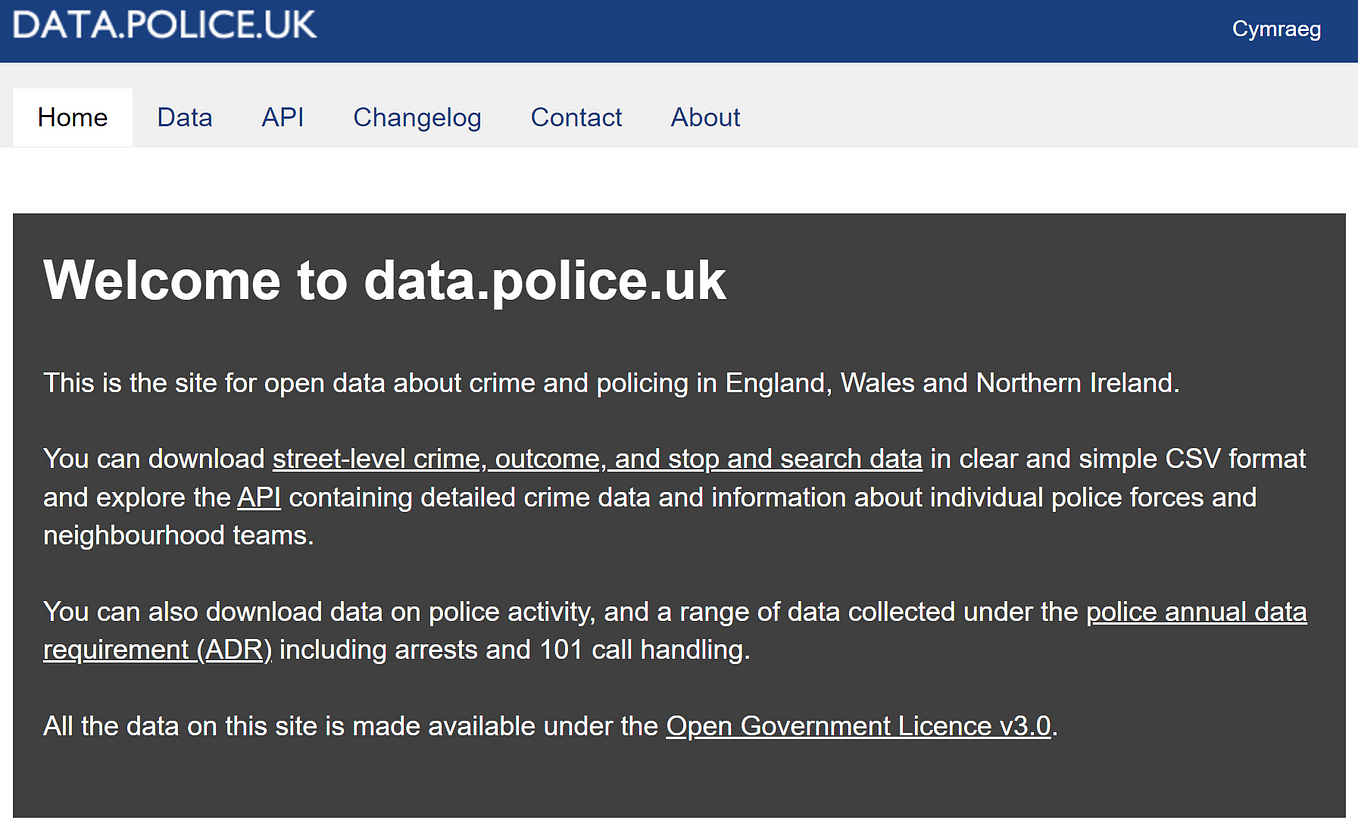The height and width of the screenshot is (835, 1358).
Task: Open the Open Government Licence v3.0 link
Action: (x=858, y=725)
